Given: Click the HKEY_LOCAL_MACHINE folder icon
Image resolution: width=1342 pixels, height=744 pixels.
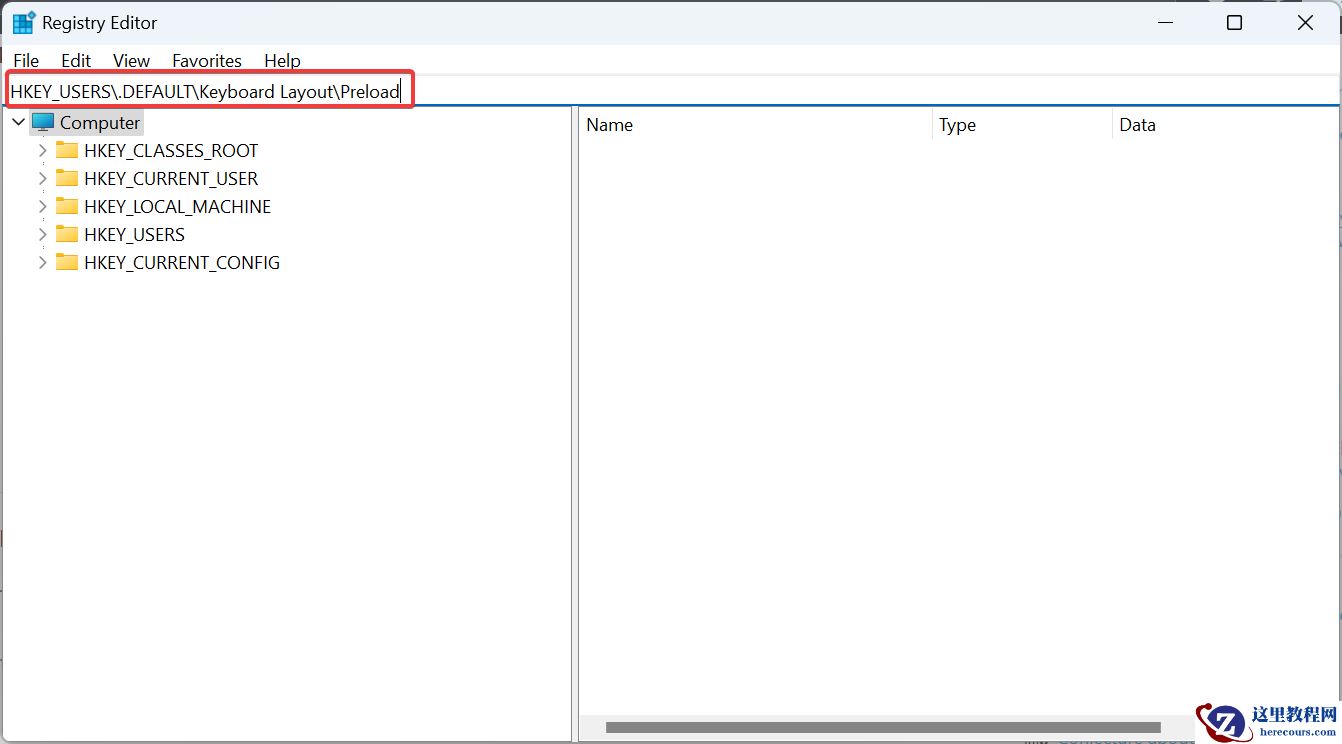Looking at the screenshot, I should click(67, 207).
